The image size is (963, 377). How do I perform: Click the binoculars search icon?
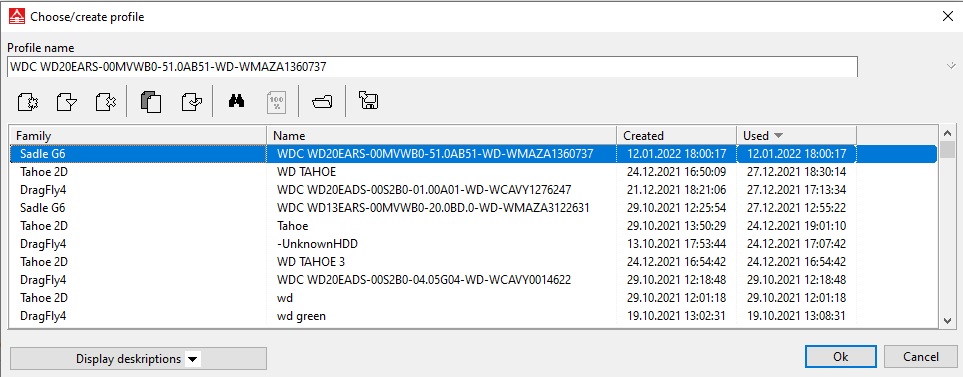click(236, 102)
